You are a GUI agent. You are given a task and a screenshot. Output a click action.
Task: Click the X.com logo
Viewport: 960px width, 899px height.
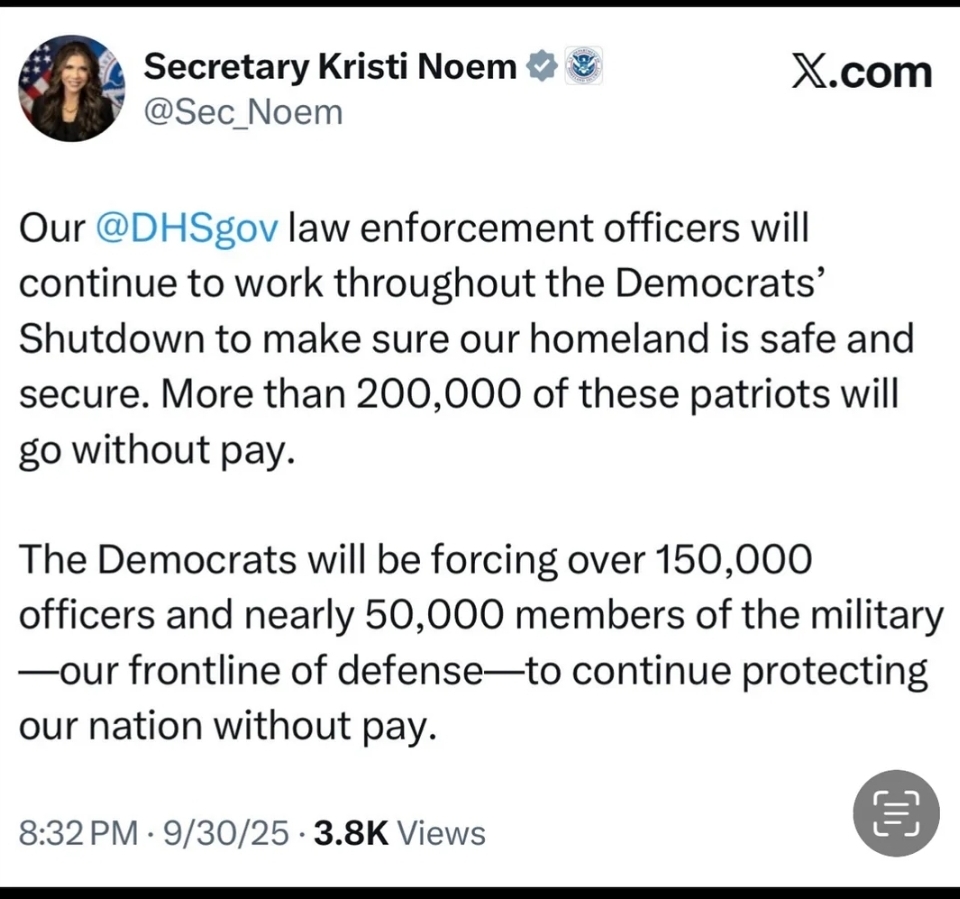pos(861,72)
